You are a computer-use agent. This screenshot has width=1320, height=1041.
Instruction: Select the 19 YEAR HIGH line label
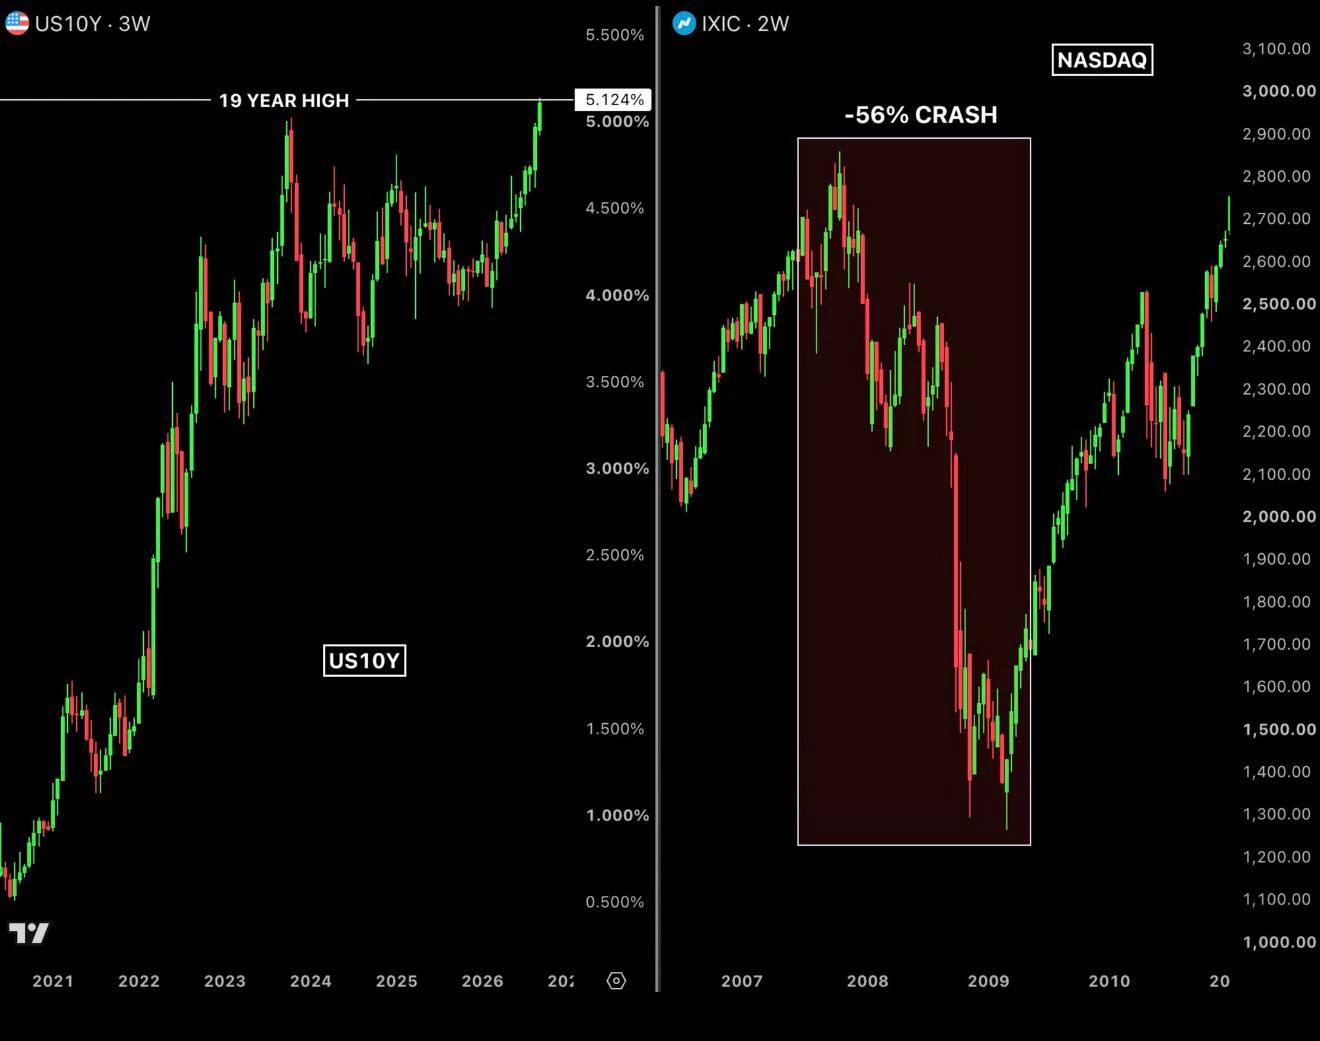pyautogui.click(x=284, y=101)
